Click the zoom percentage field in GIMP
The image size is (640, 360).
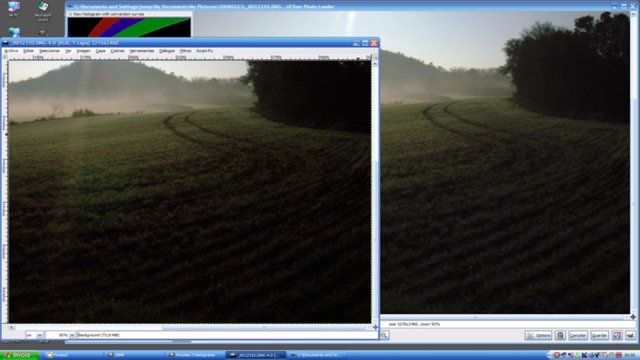click(x=58, y=335)
